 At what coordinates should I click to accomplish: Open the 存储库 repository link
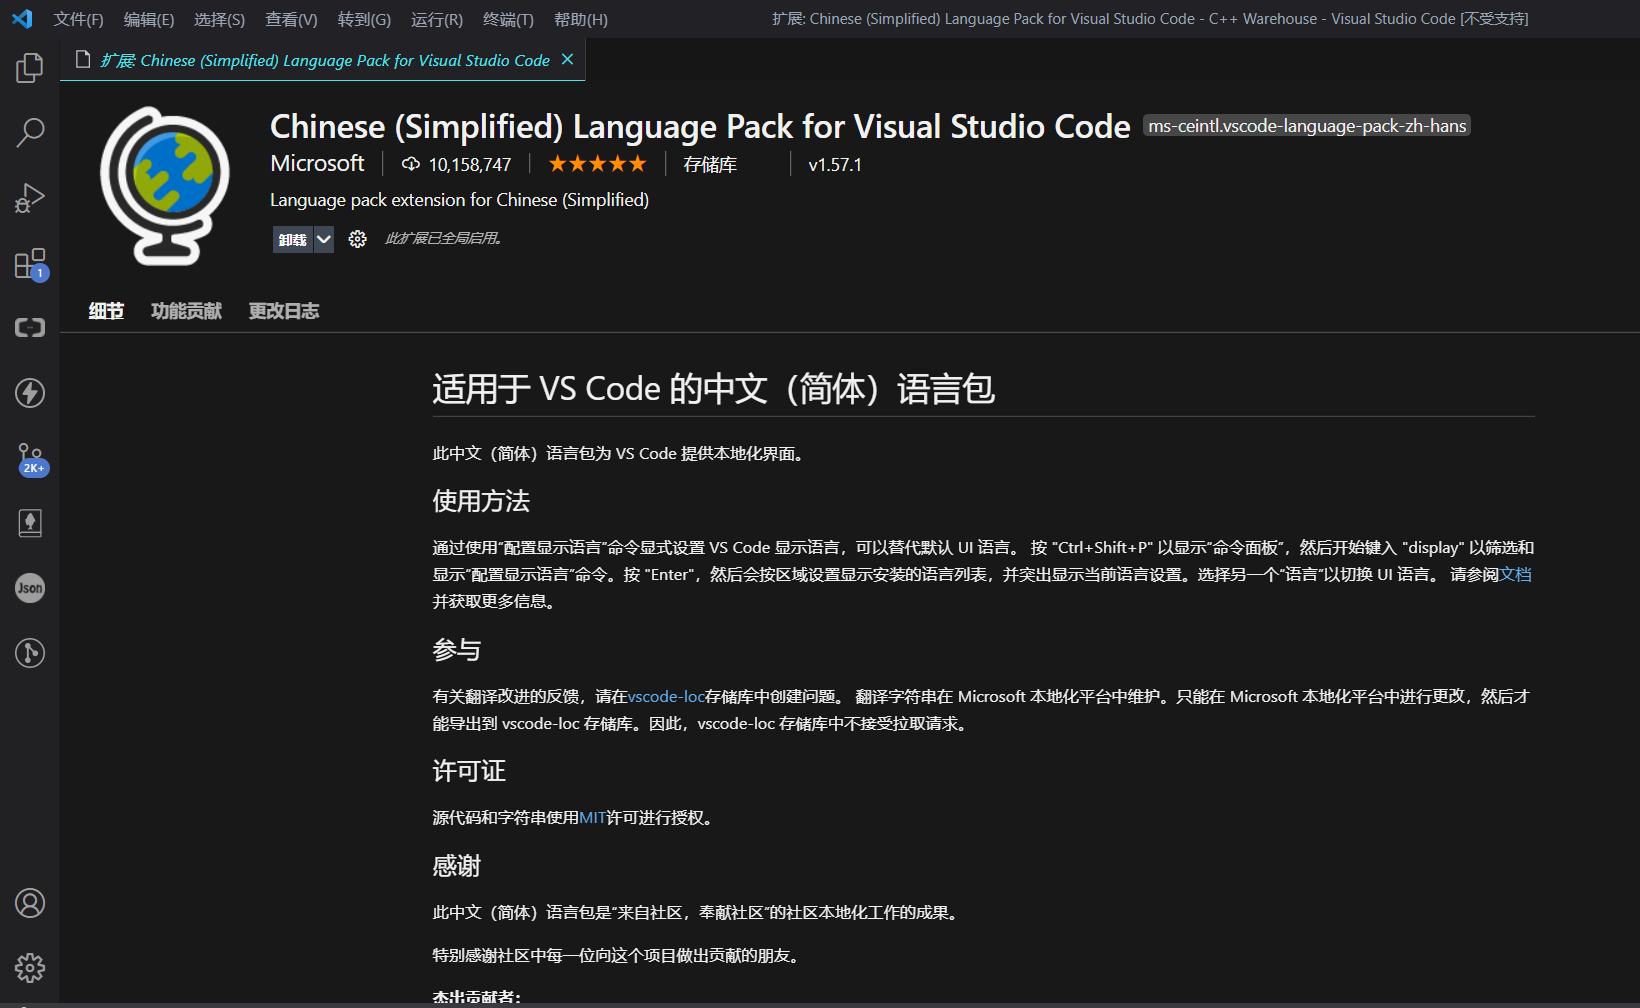click(710, 164)
